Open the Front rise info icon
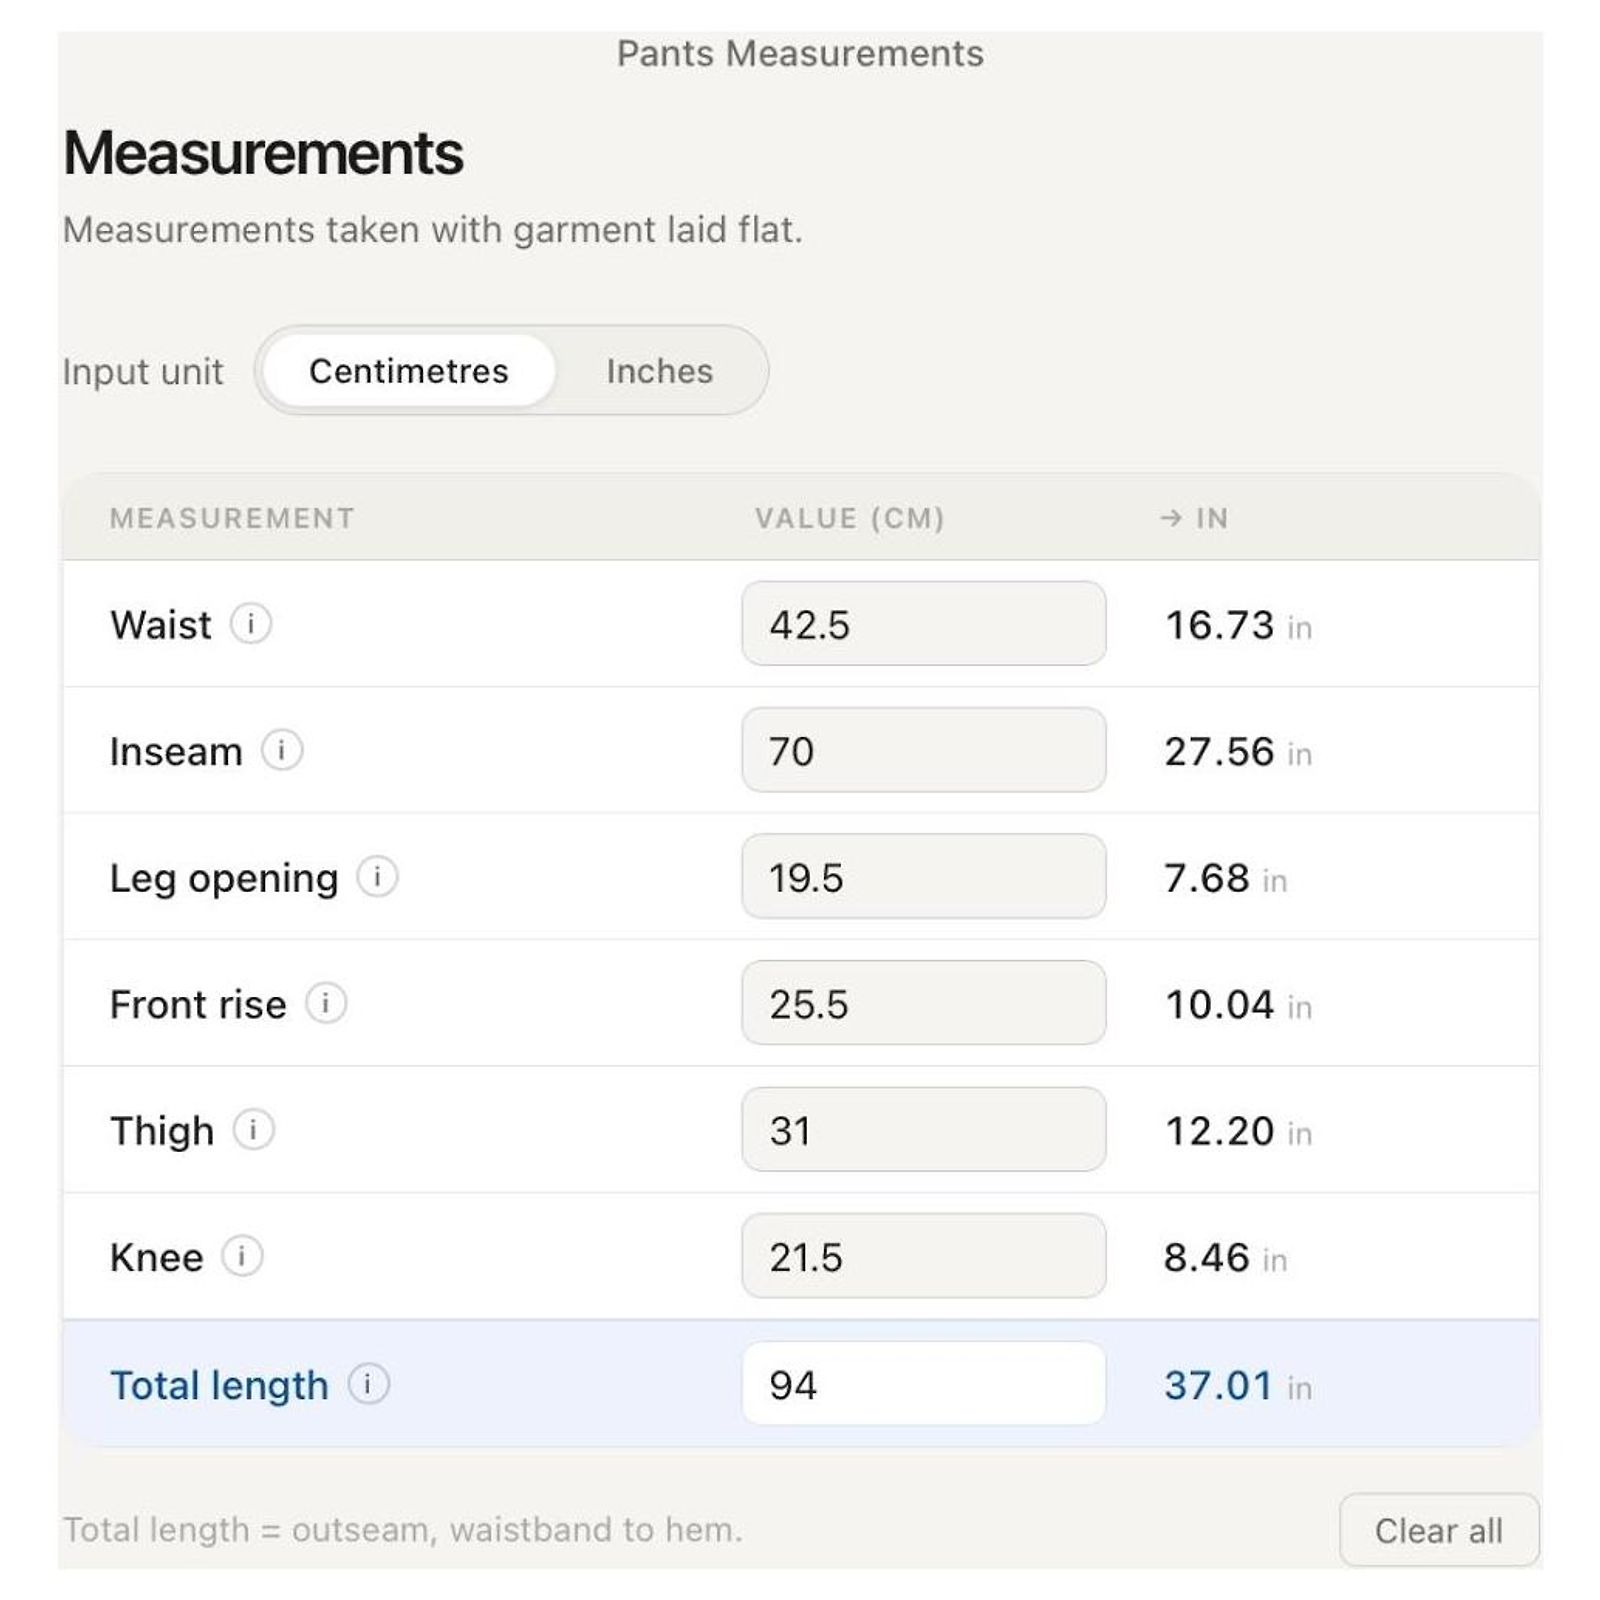 click(326, 1003)
